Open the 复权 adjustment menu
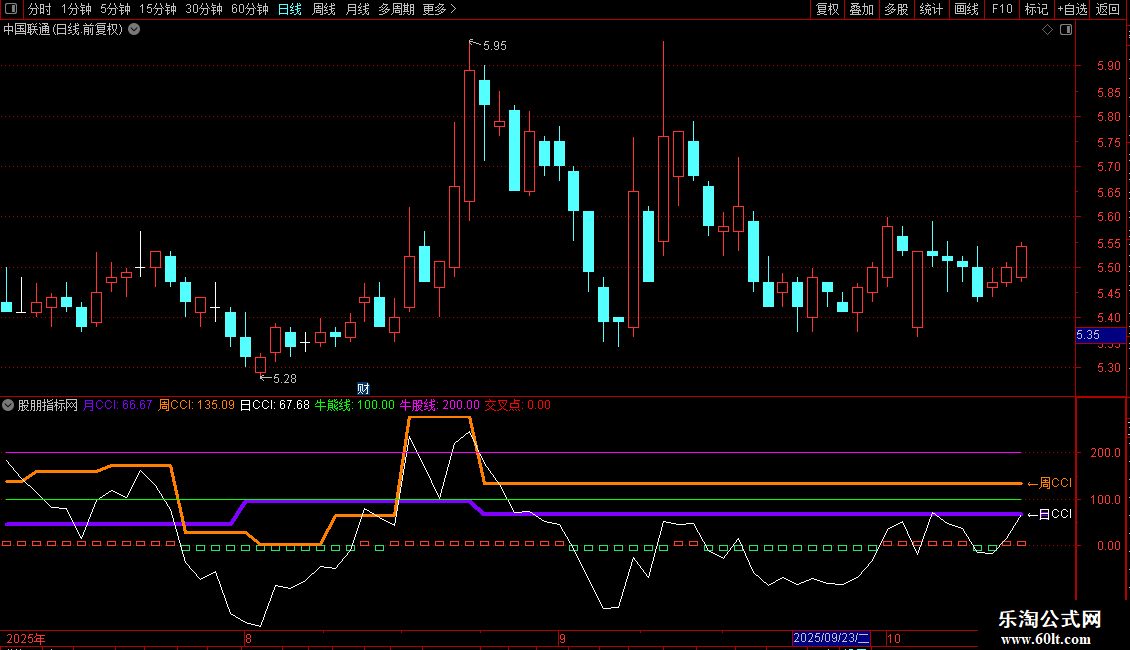Screen dimensions: 1130x650 click(827, 9)
